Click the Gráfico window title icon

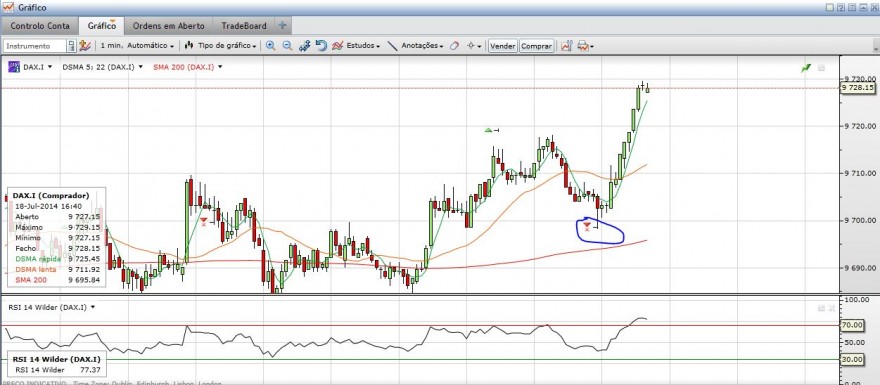tap(8, 7)
